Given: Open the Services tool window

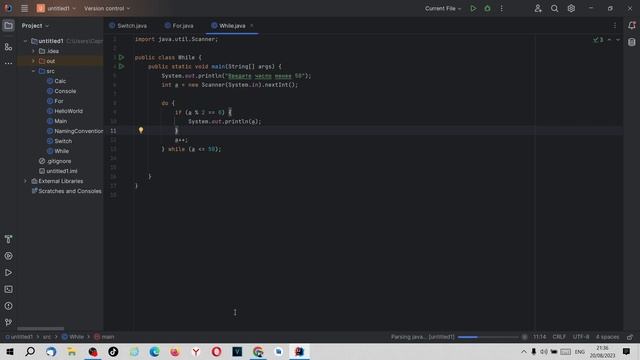Looking at the screenshot, I should click(8, 256).
